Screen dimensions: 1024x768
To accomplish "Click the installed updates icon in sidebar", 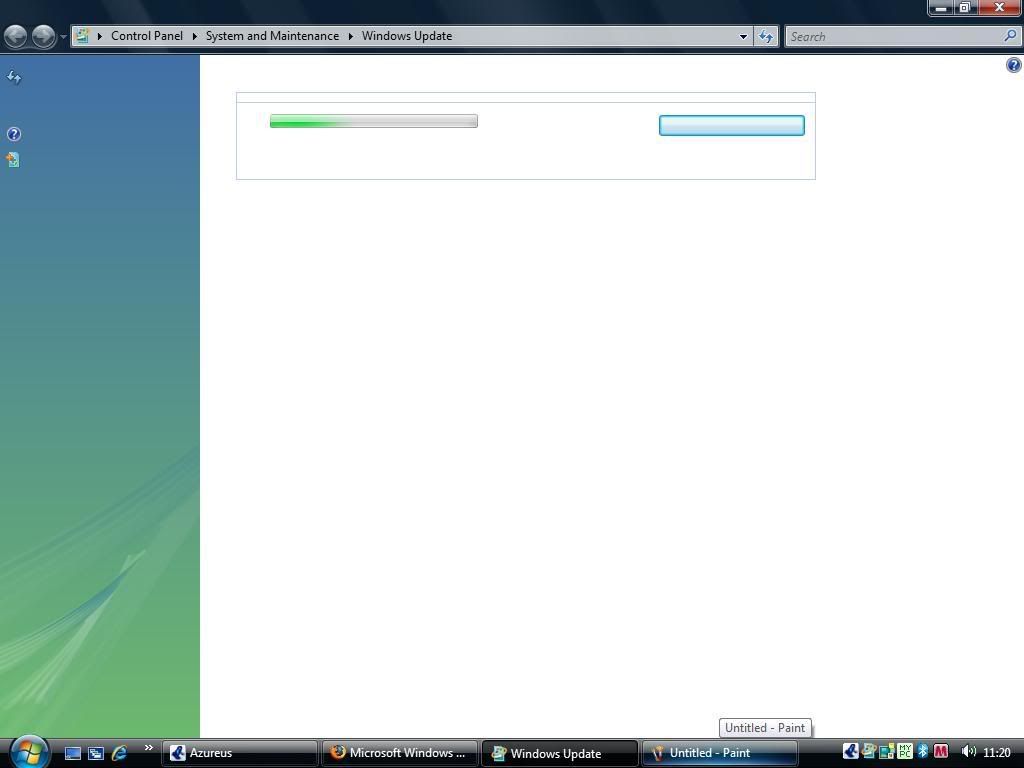I will tap(13, 160).
